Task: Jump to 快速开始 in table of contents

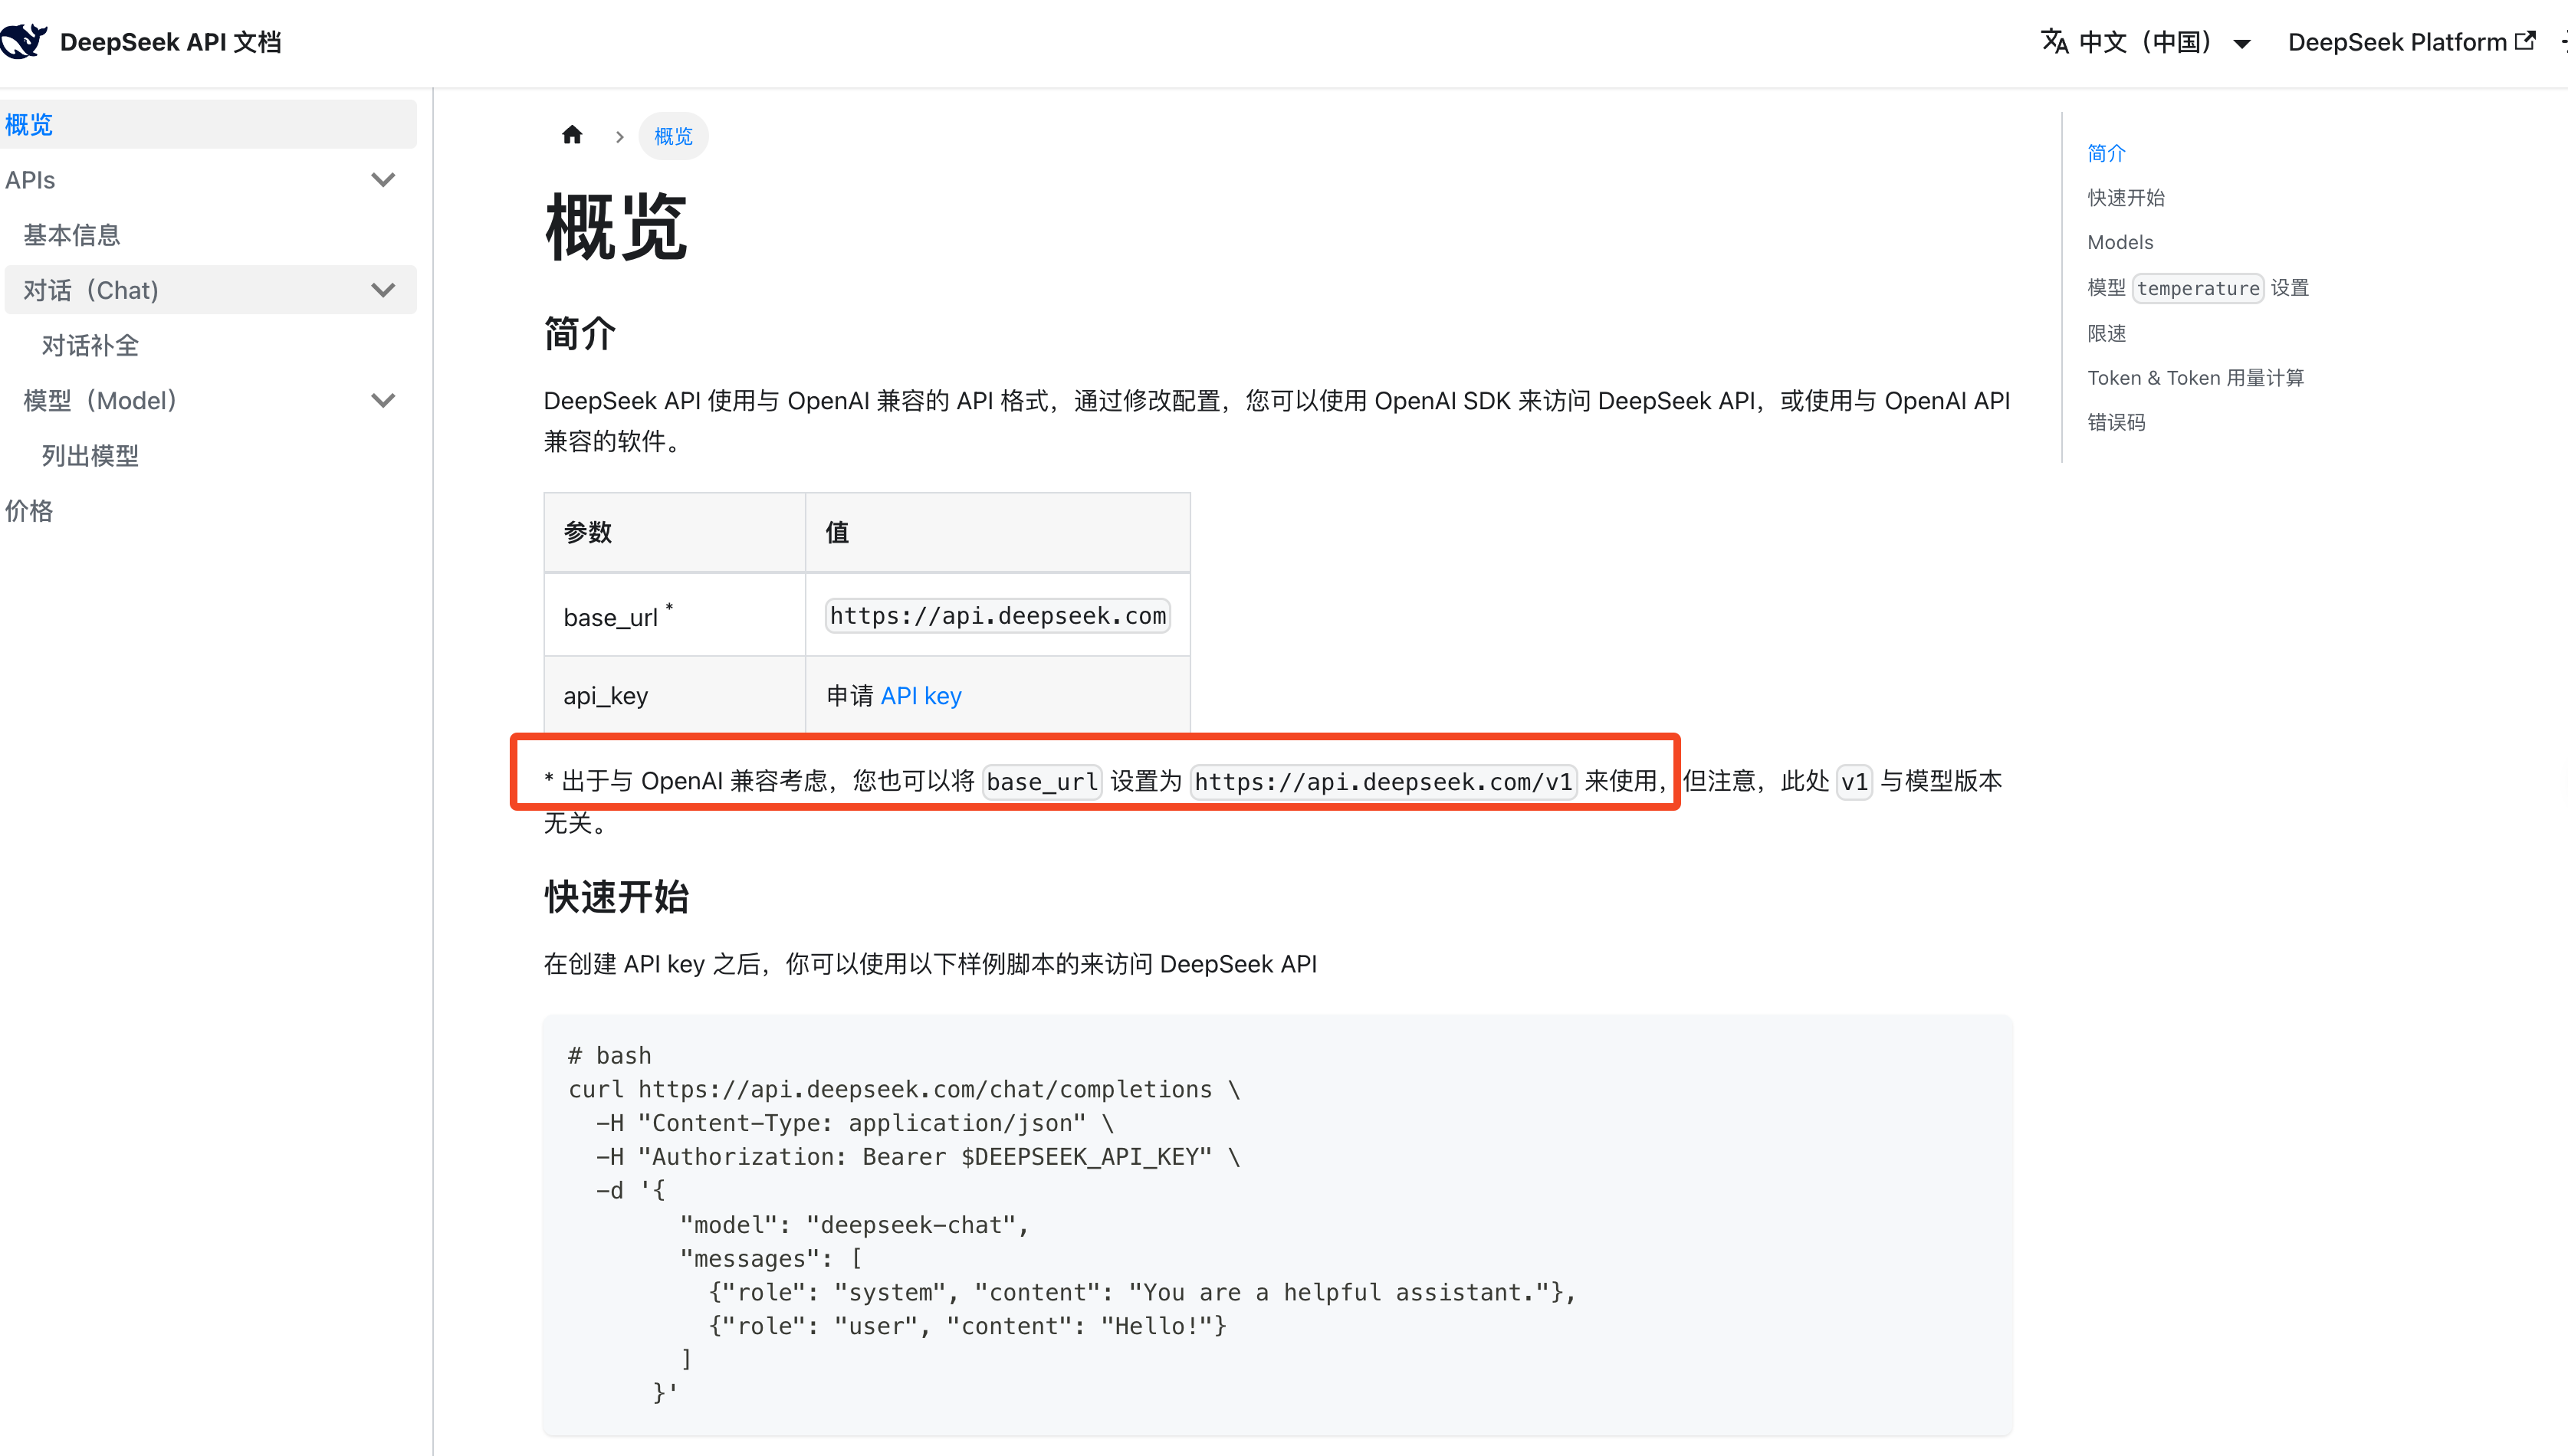Action: (2126, 197)
